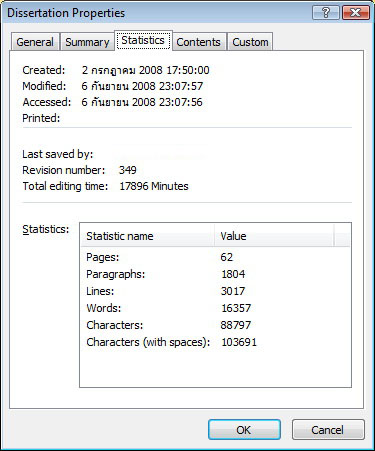Go to the Contents tab

[x=199, y=42]
